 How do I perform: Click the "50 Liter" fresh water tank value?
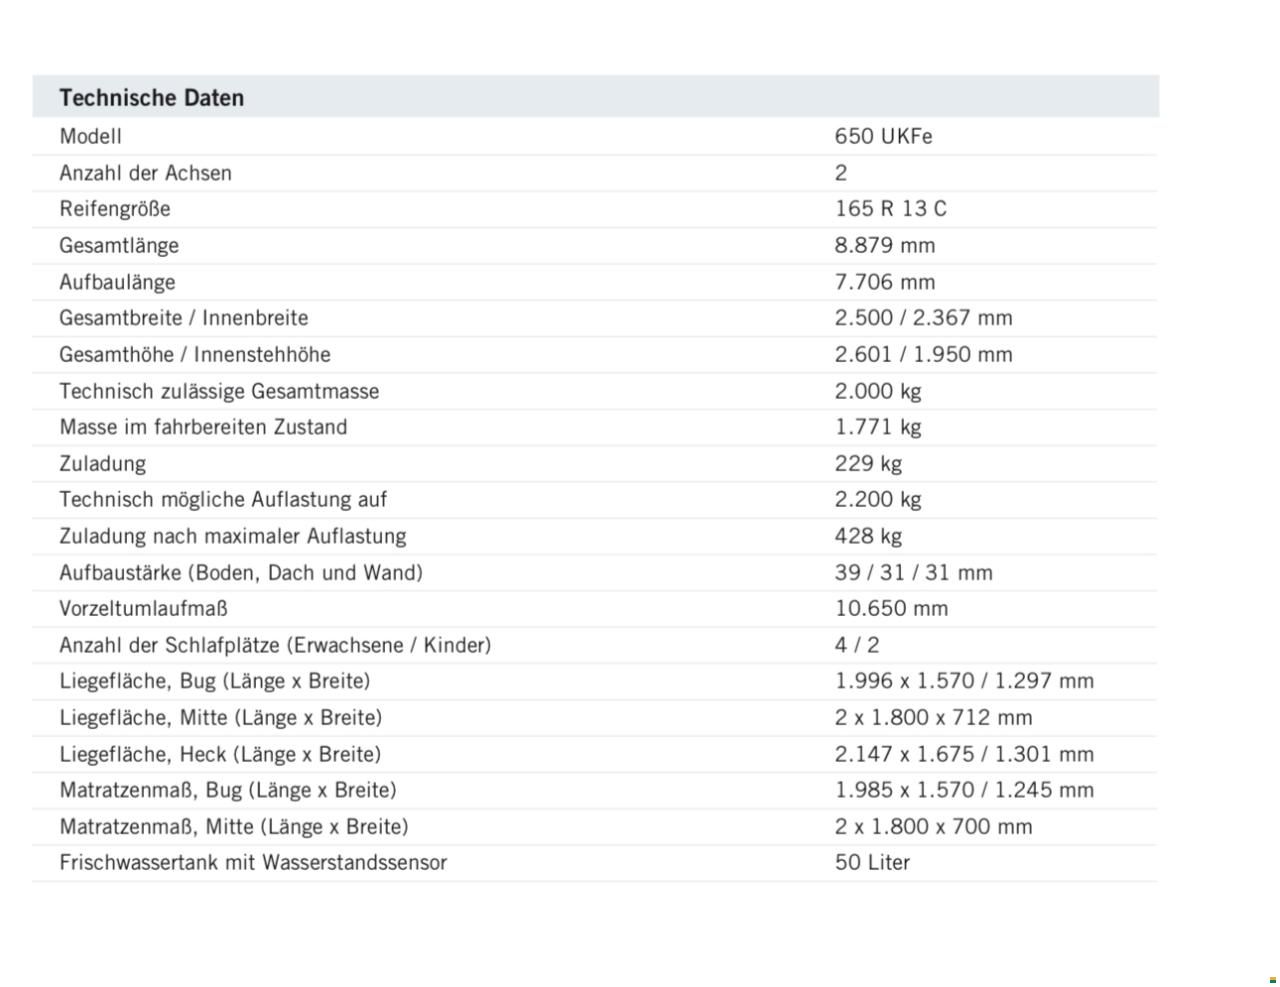click(x=872, y=862)
